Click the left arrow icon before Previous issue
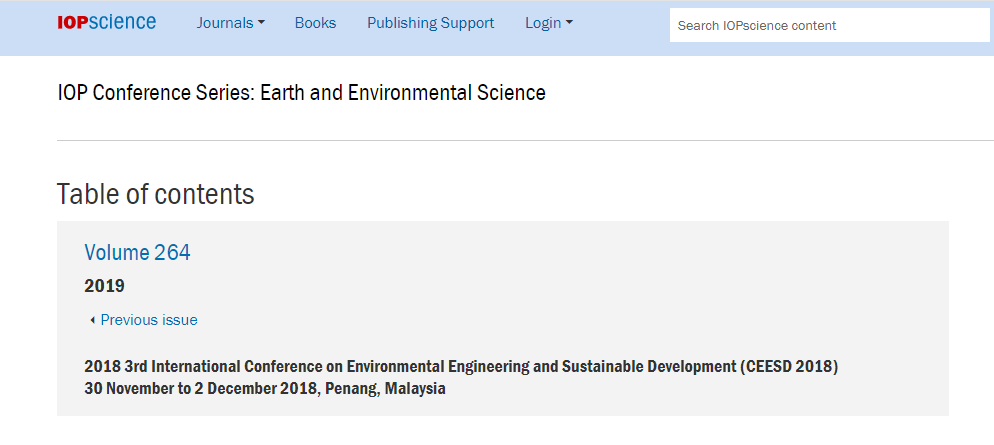The height and width of the screenshot is (445, 994). [x=92, y=320]
